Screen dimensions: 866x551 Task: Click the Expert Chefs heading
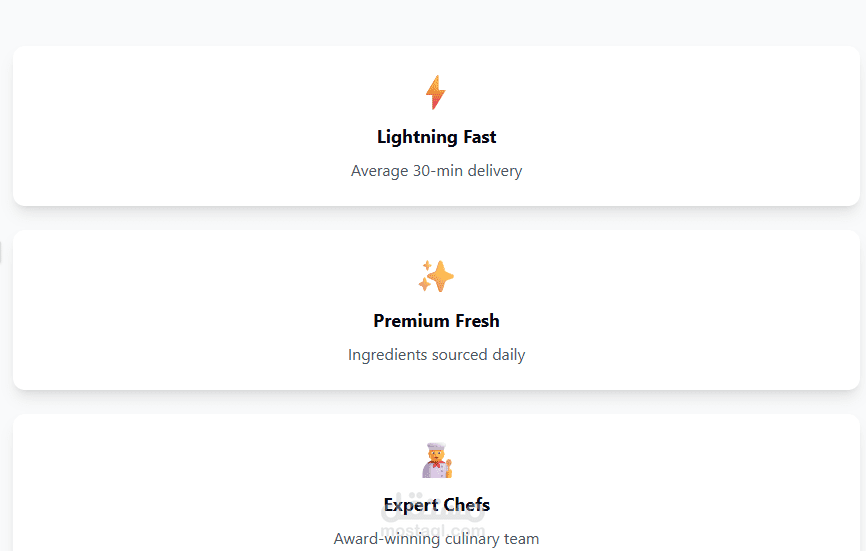436,505
